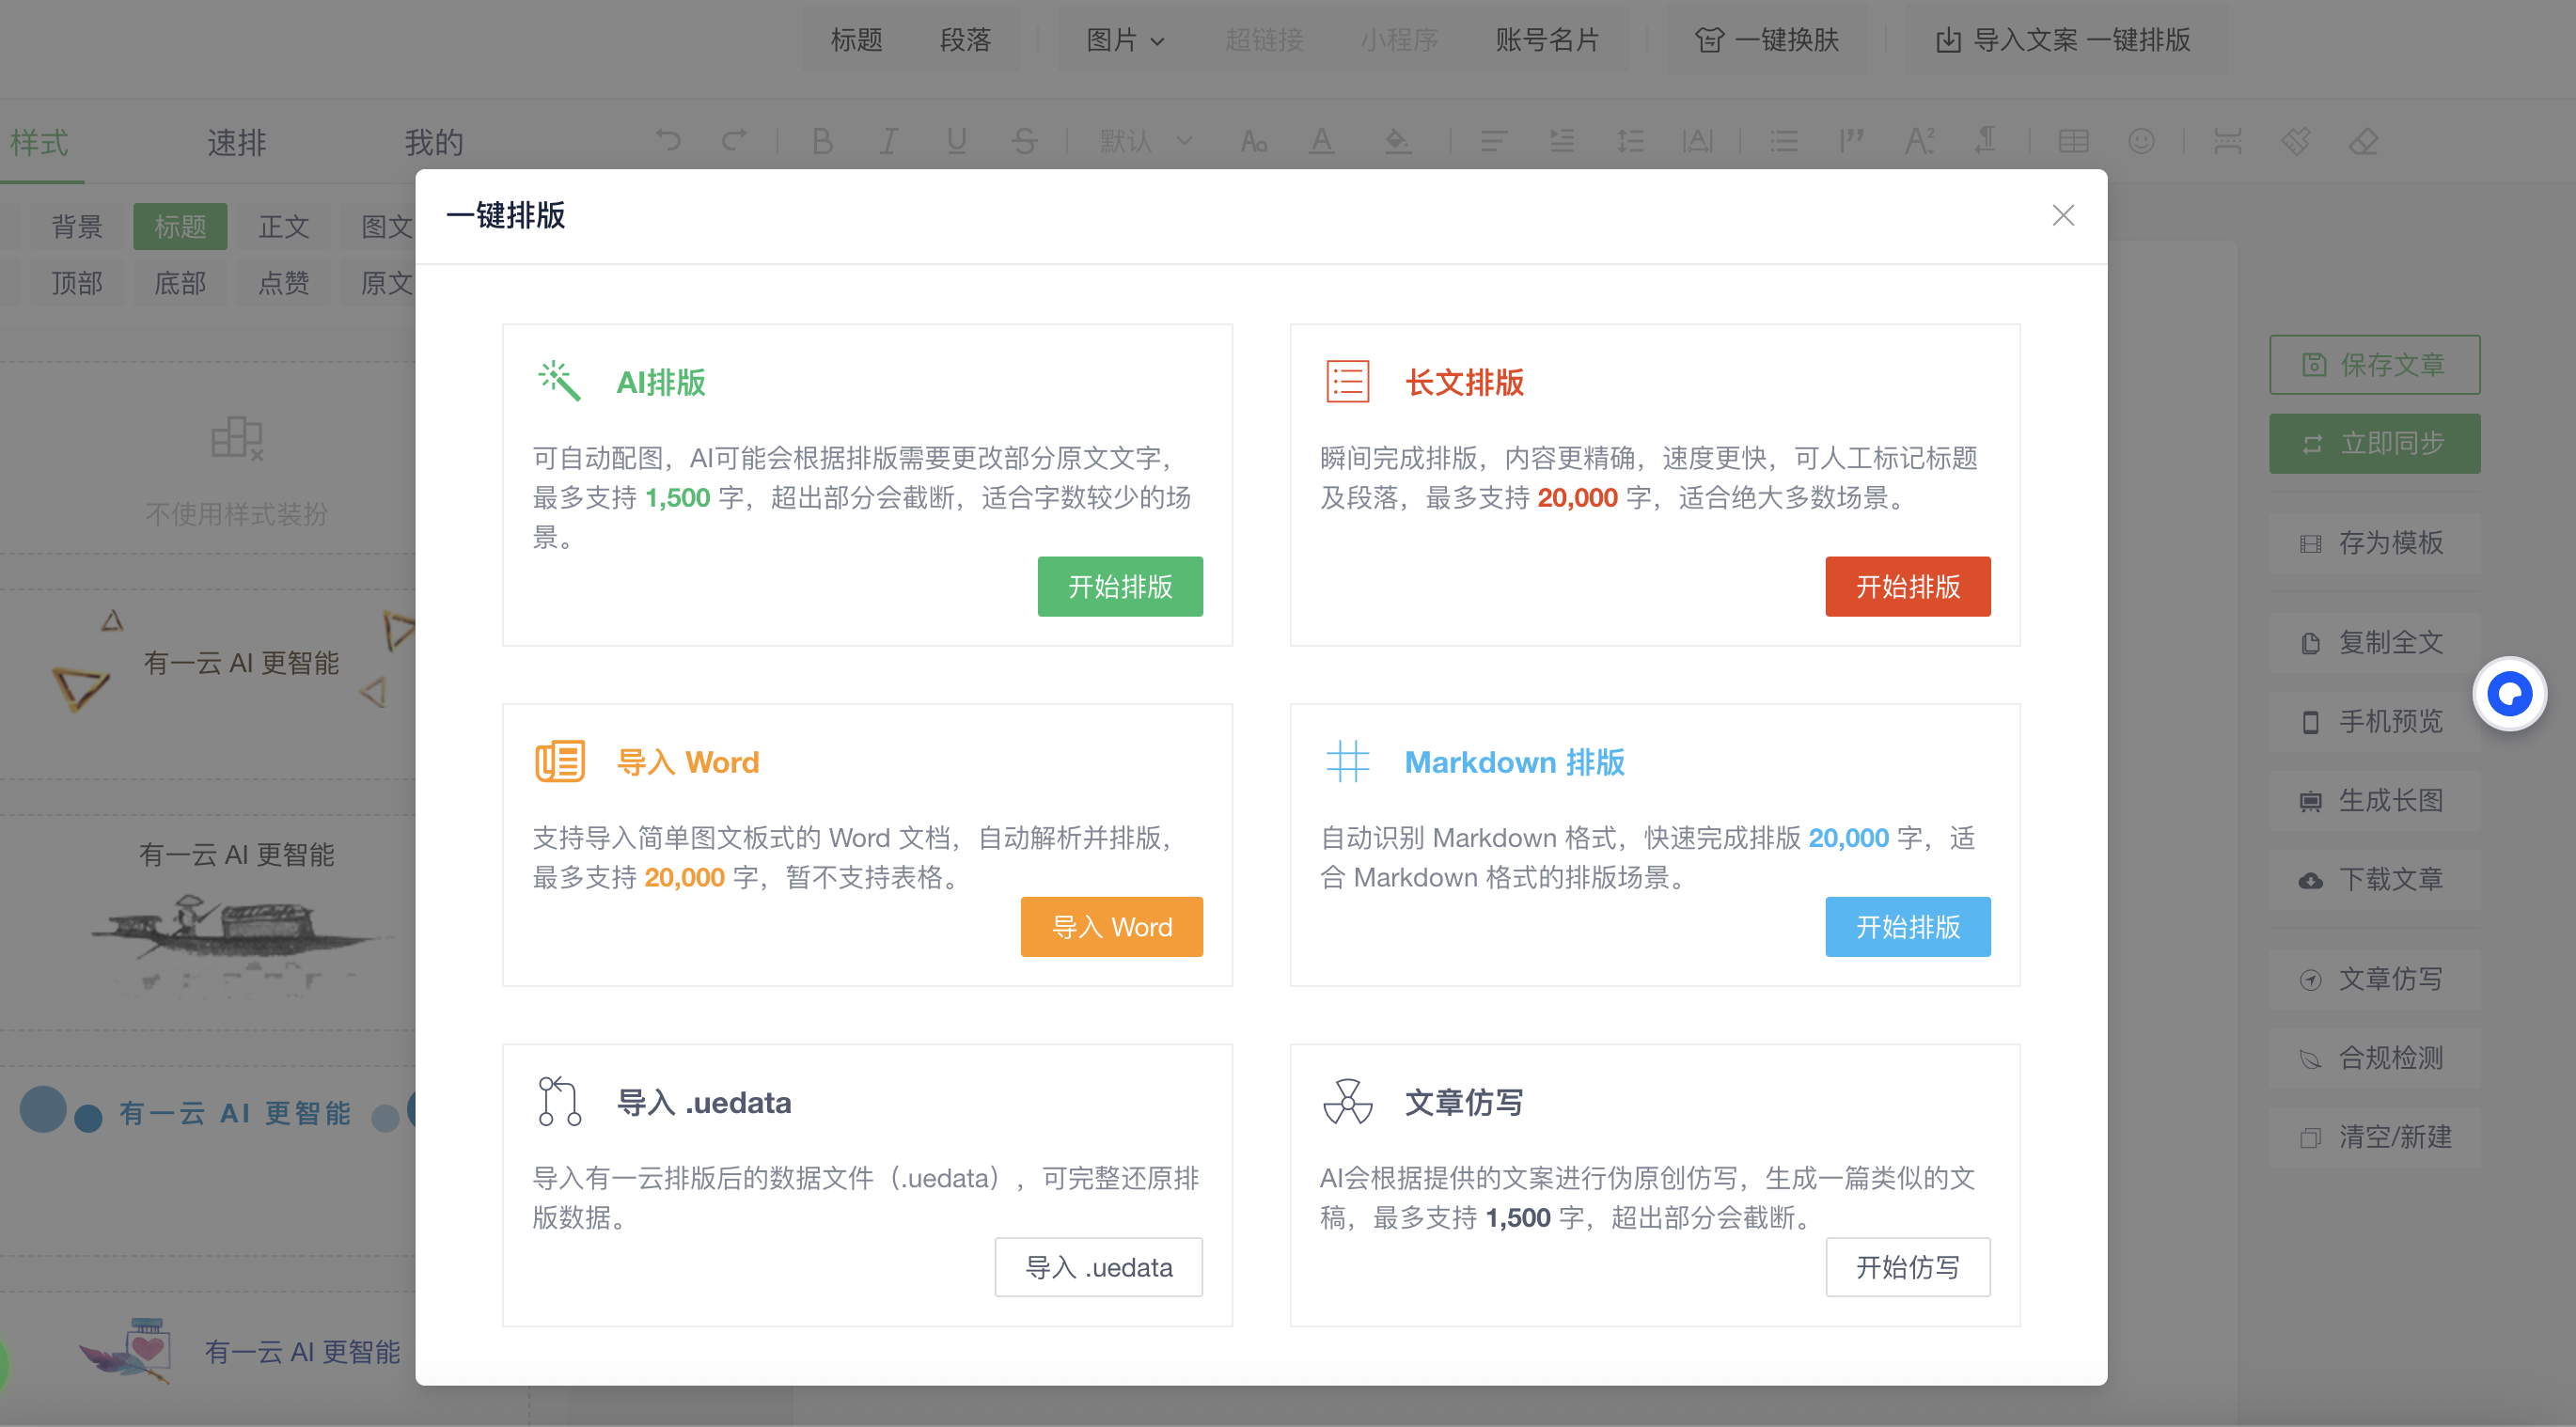The width and height of the screenshot is (2576, 1427).
Task: Open the font size Aa tool
Action: (x=1254, y=141)
